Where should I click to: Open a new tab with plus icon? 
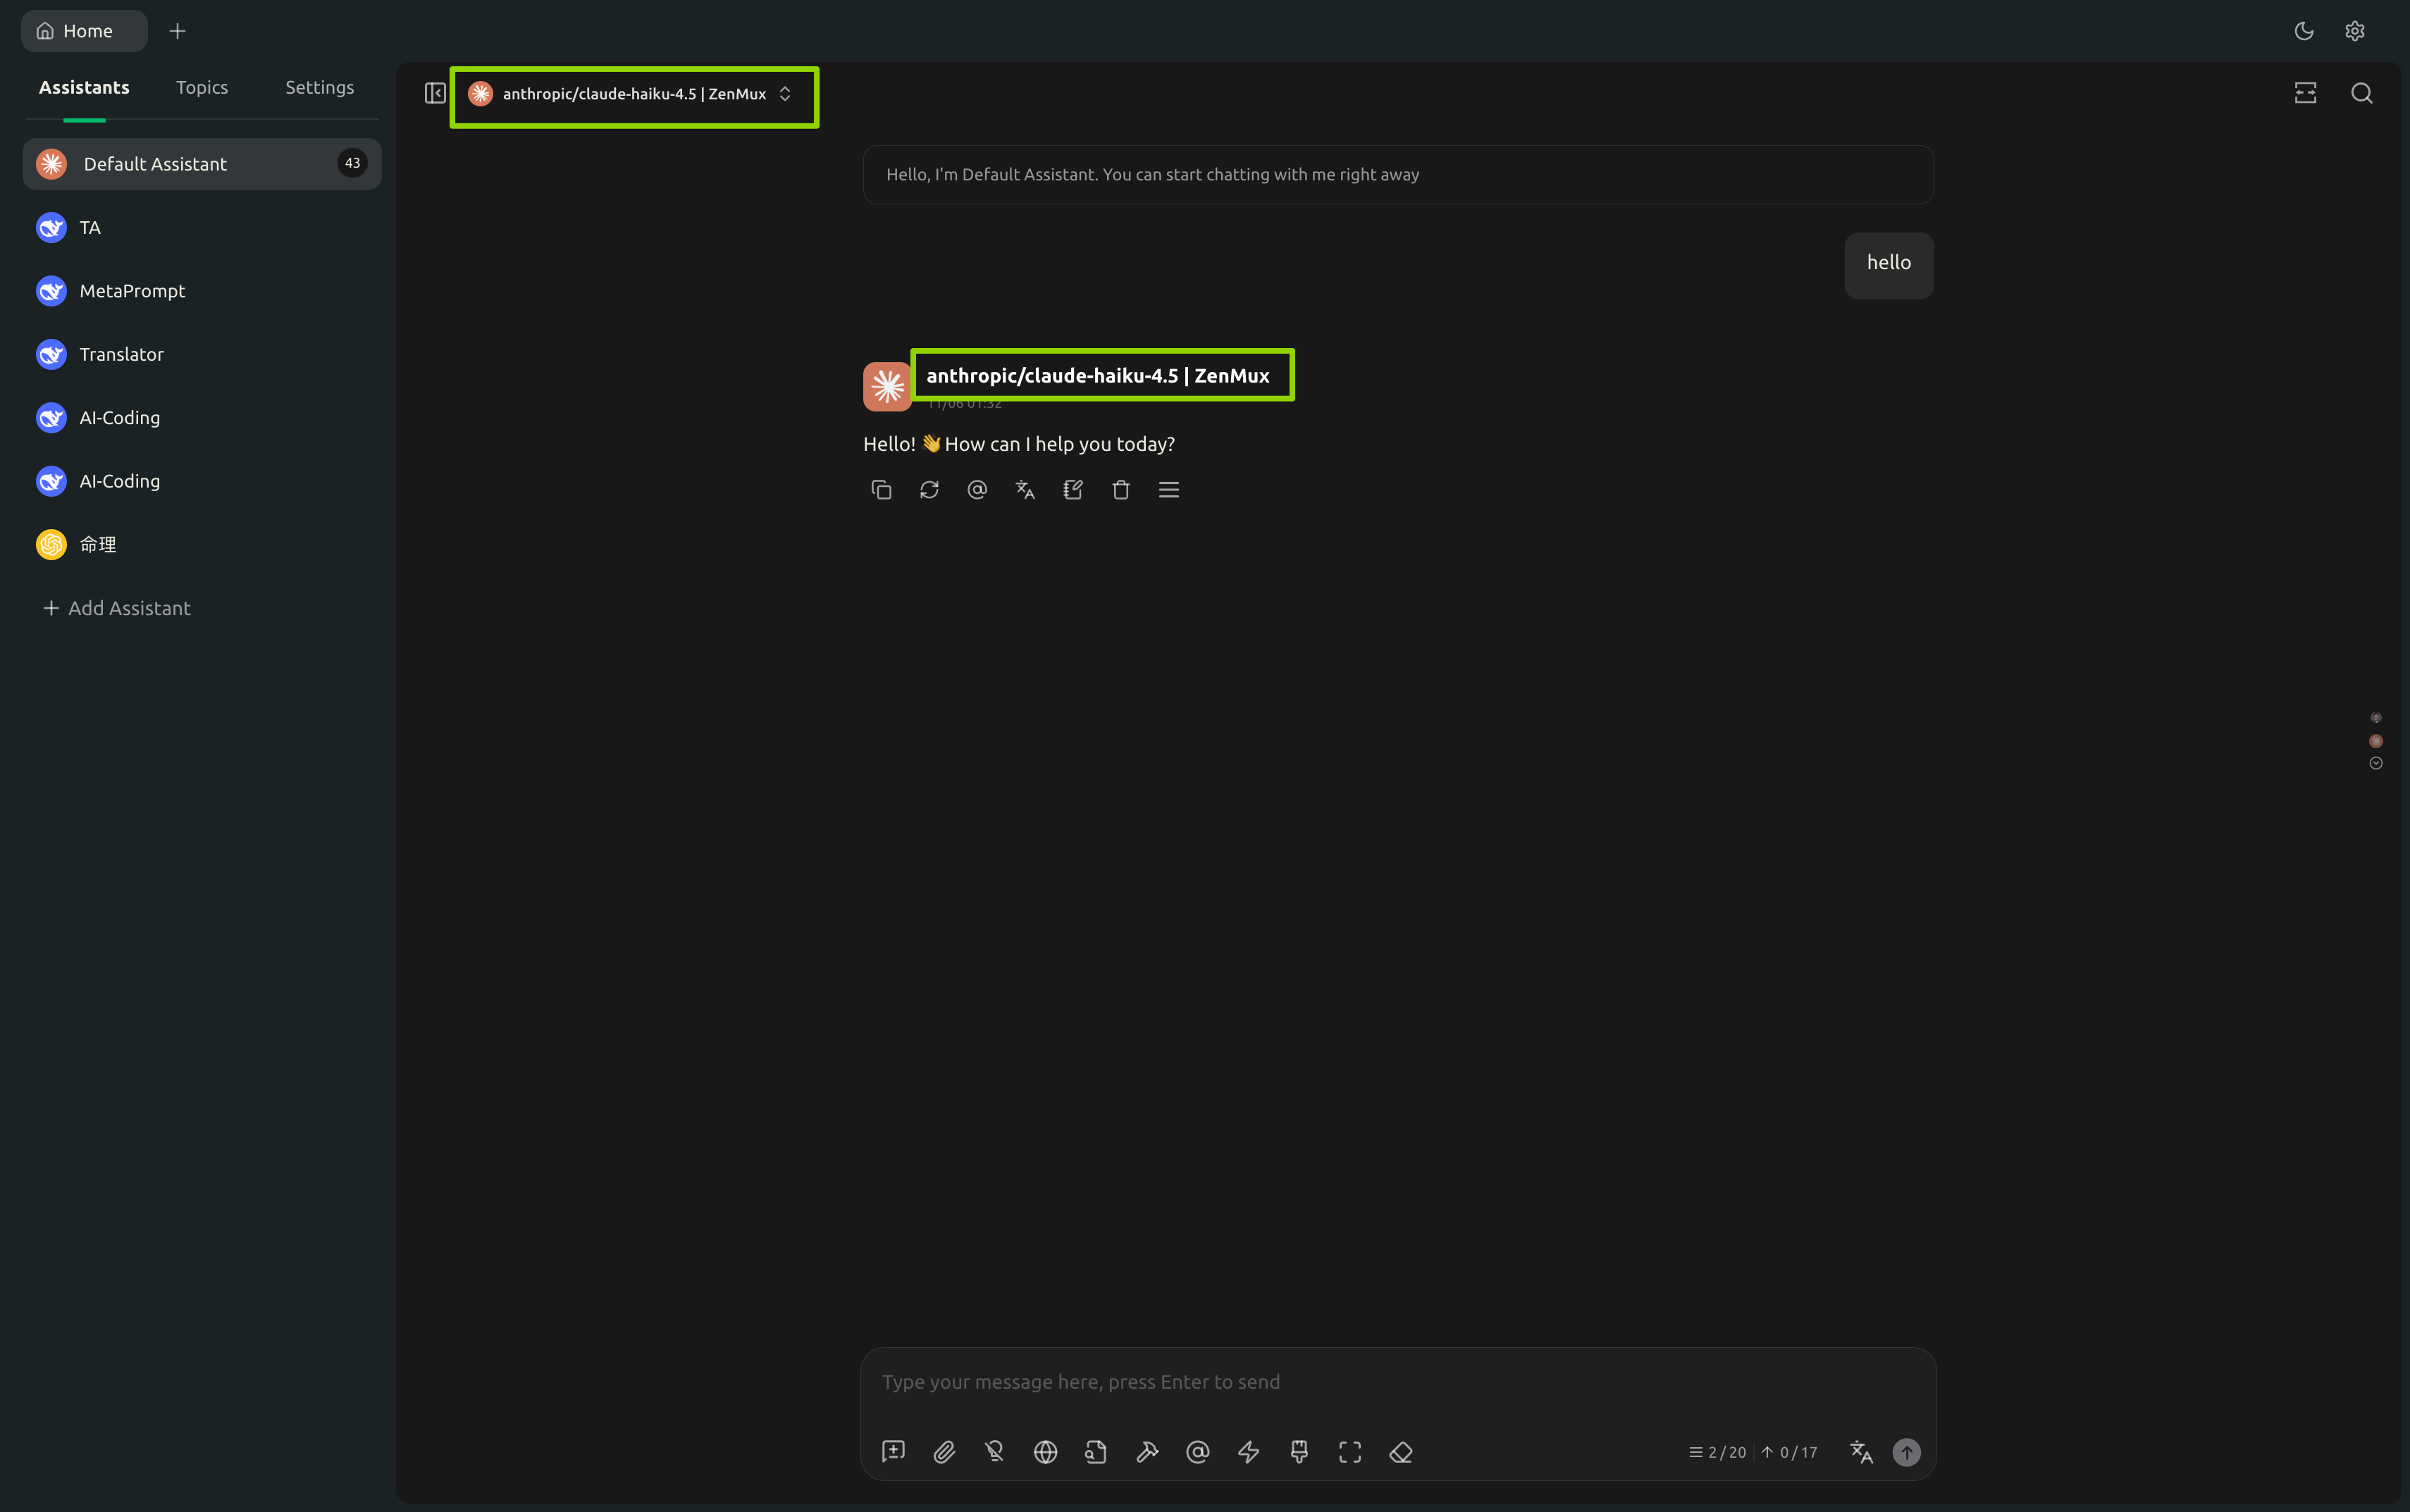coord(178,31)
